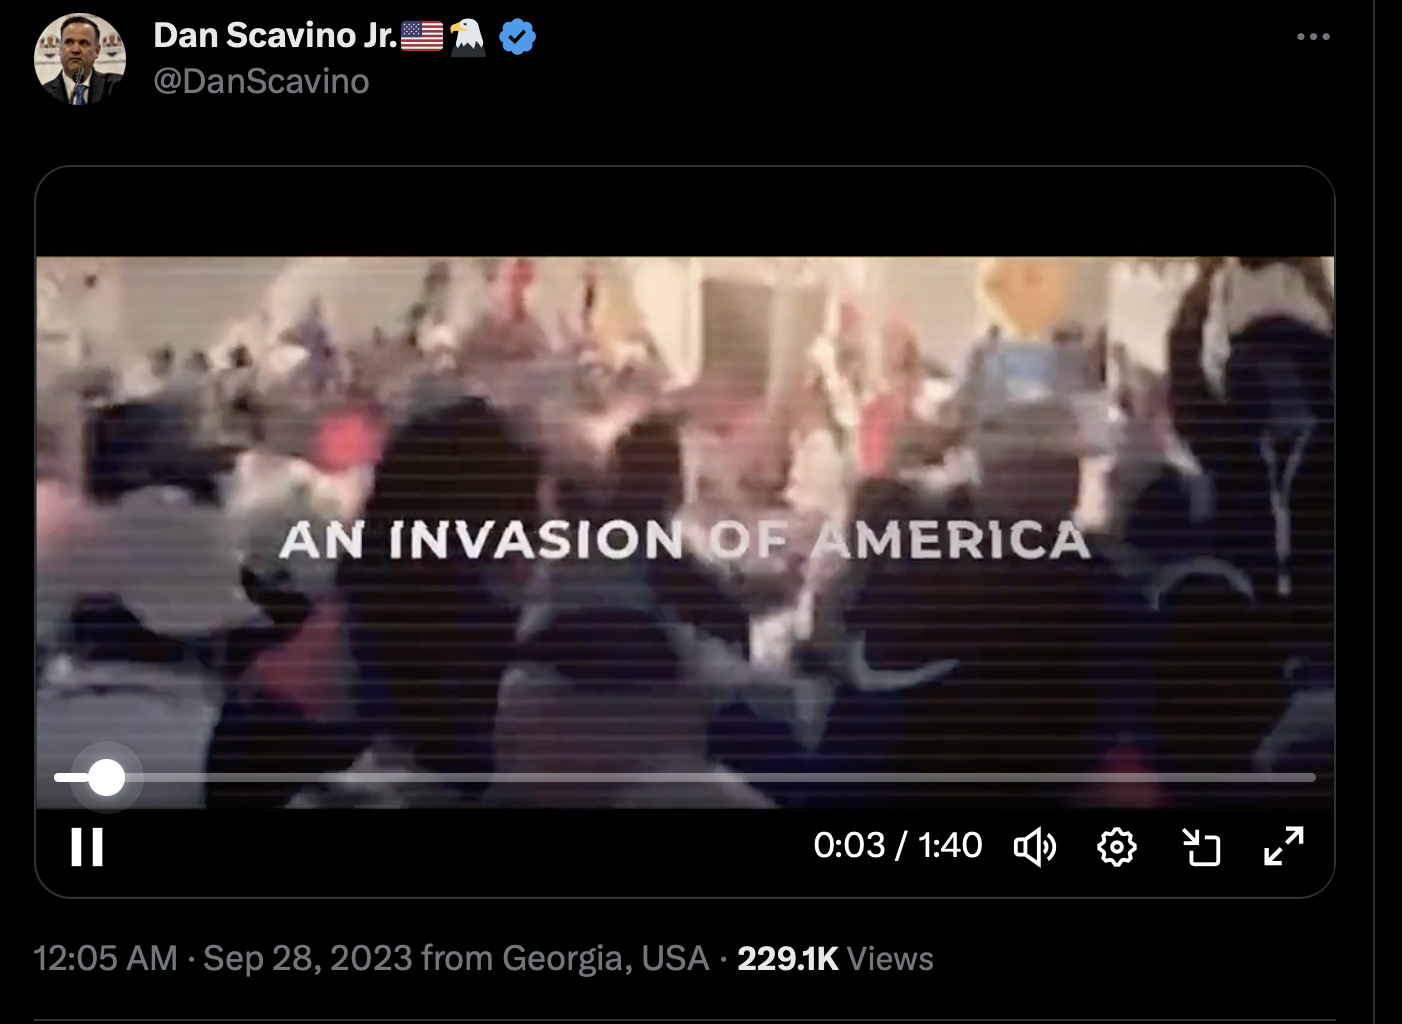The image size is (1402, 1024).
Task: Mute the video with the speaker icon
Action: pos(1035,847)
